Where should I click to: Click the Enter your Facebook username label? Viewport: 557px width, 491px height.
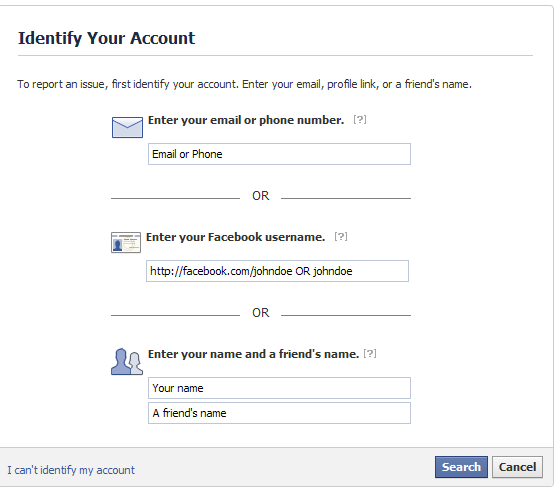click(236, 237)
